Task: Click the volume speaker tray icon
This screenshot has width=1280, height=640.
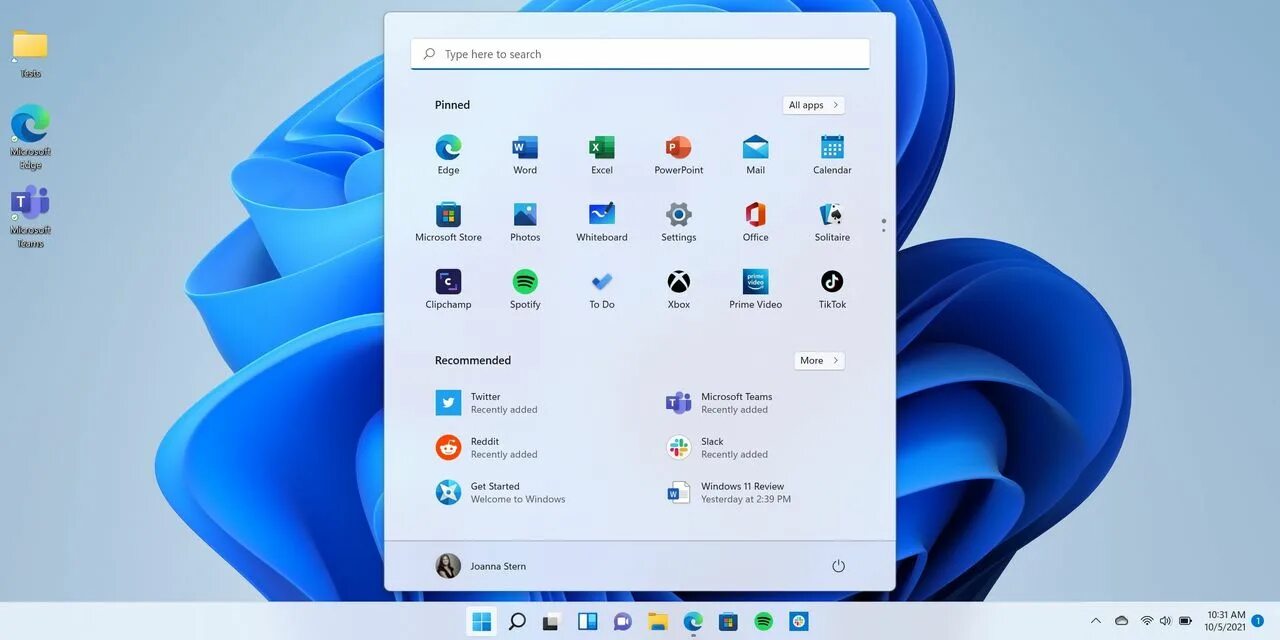Action: pos(1165,621)
